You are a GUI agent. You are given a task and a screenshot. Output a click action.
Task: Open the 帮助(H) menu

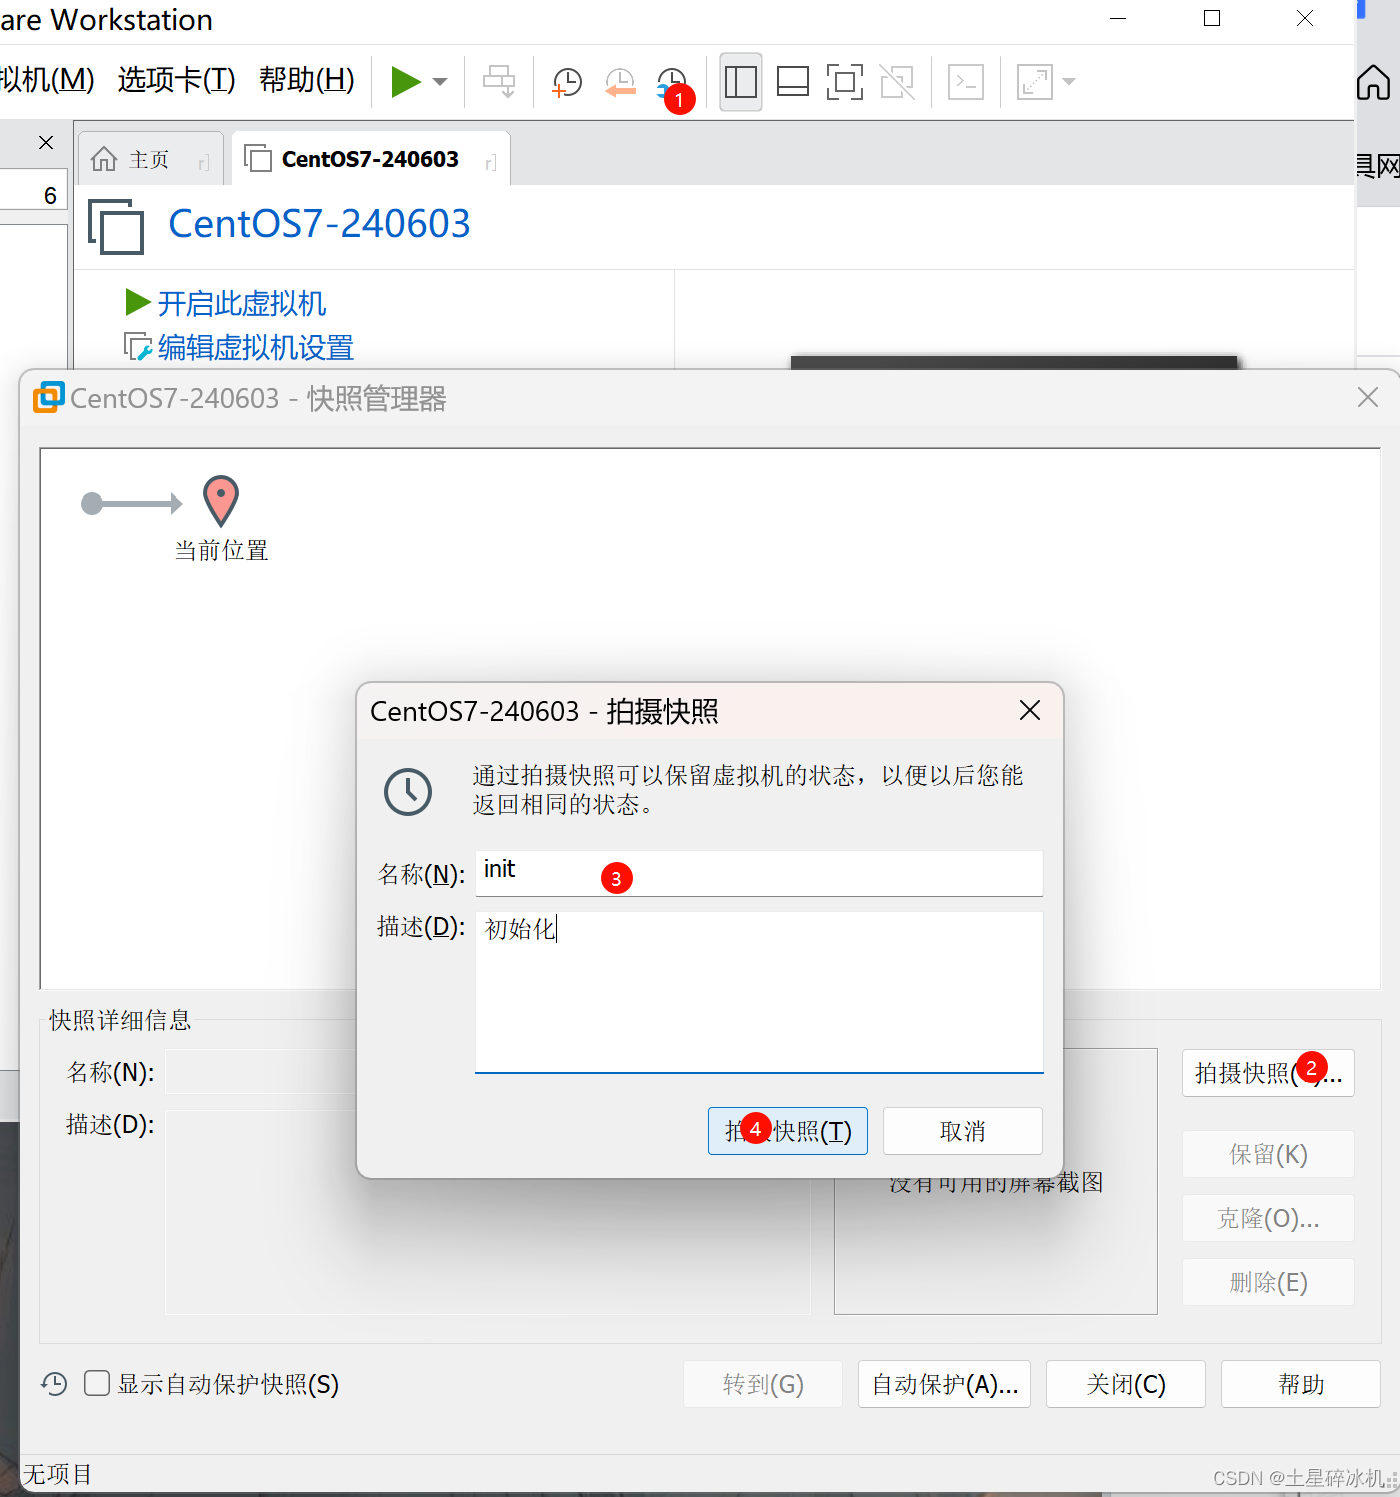click(307, 79)
